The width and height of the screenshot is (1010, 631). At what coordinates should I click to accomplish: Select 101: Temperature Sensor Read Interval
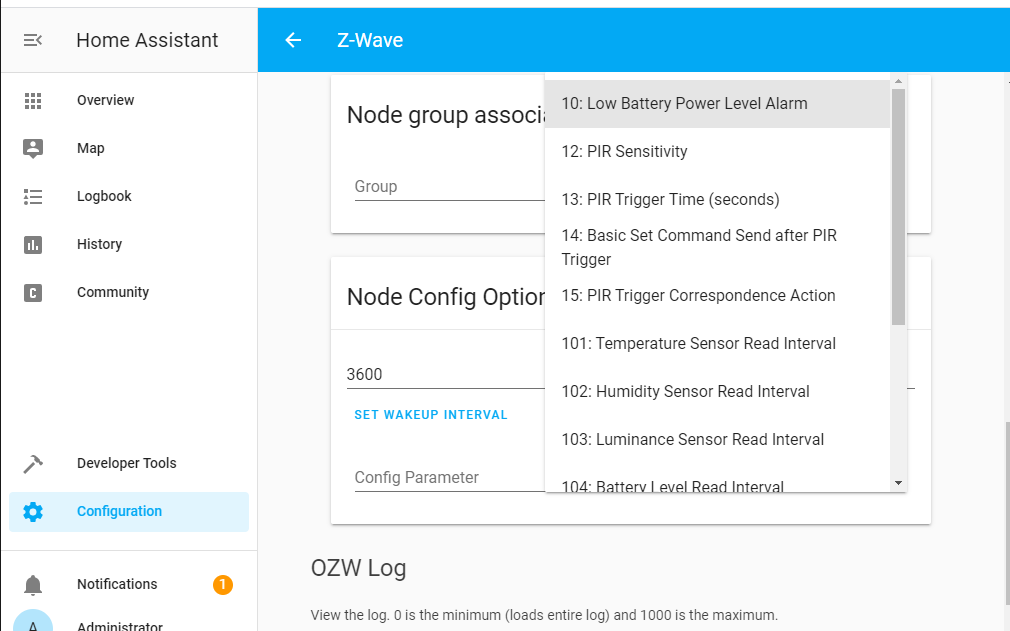[x=698, y=344]
